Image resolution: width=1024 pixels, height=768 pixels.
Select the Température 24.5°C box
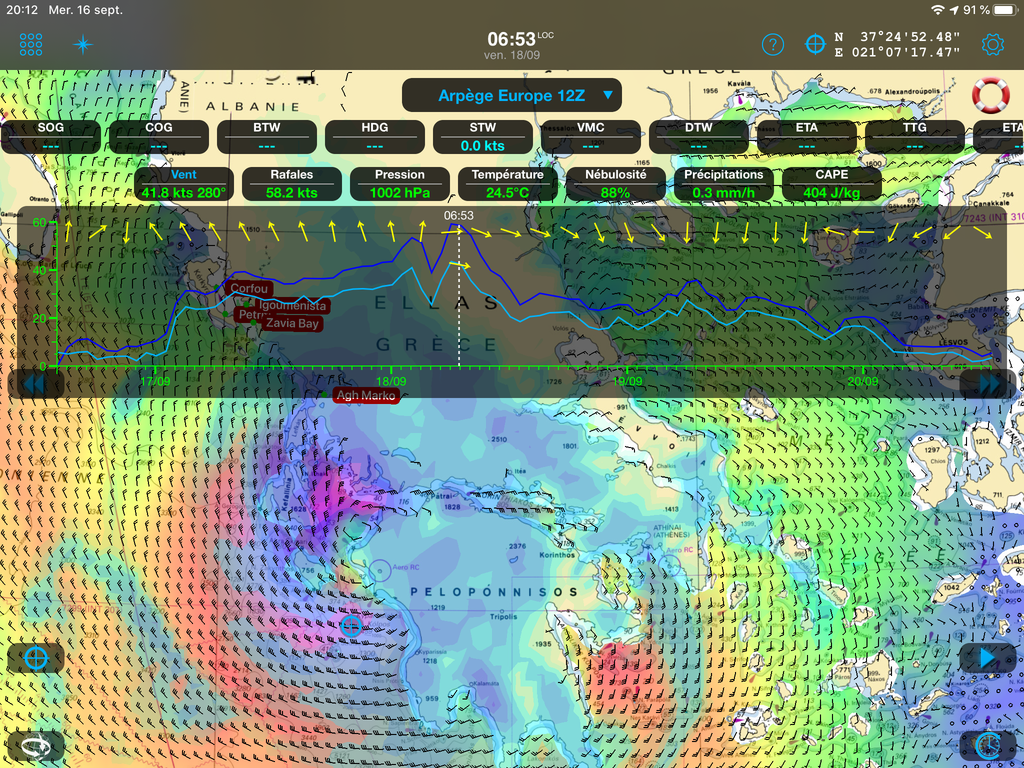(x=507, y=184)
